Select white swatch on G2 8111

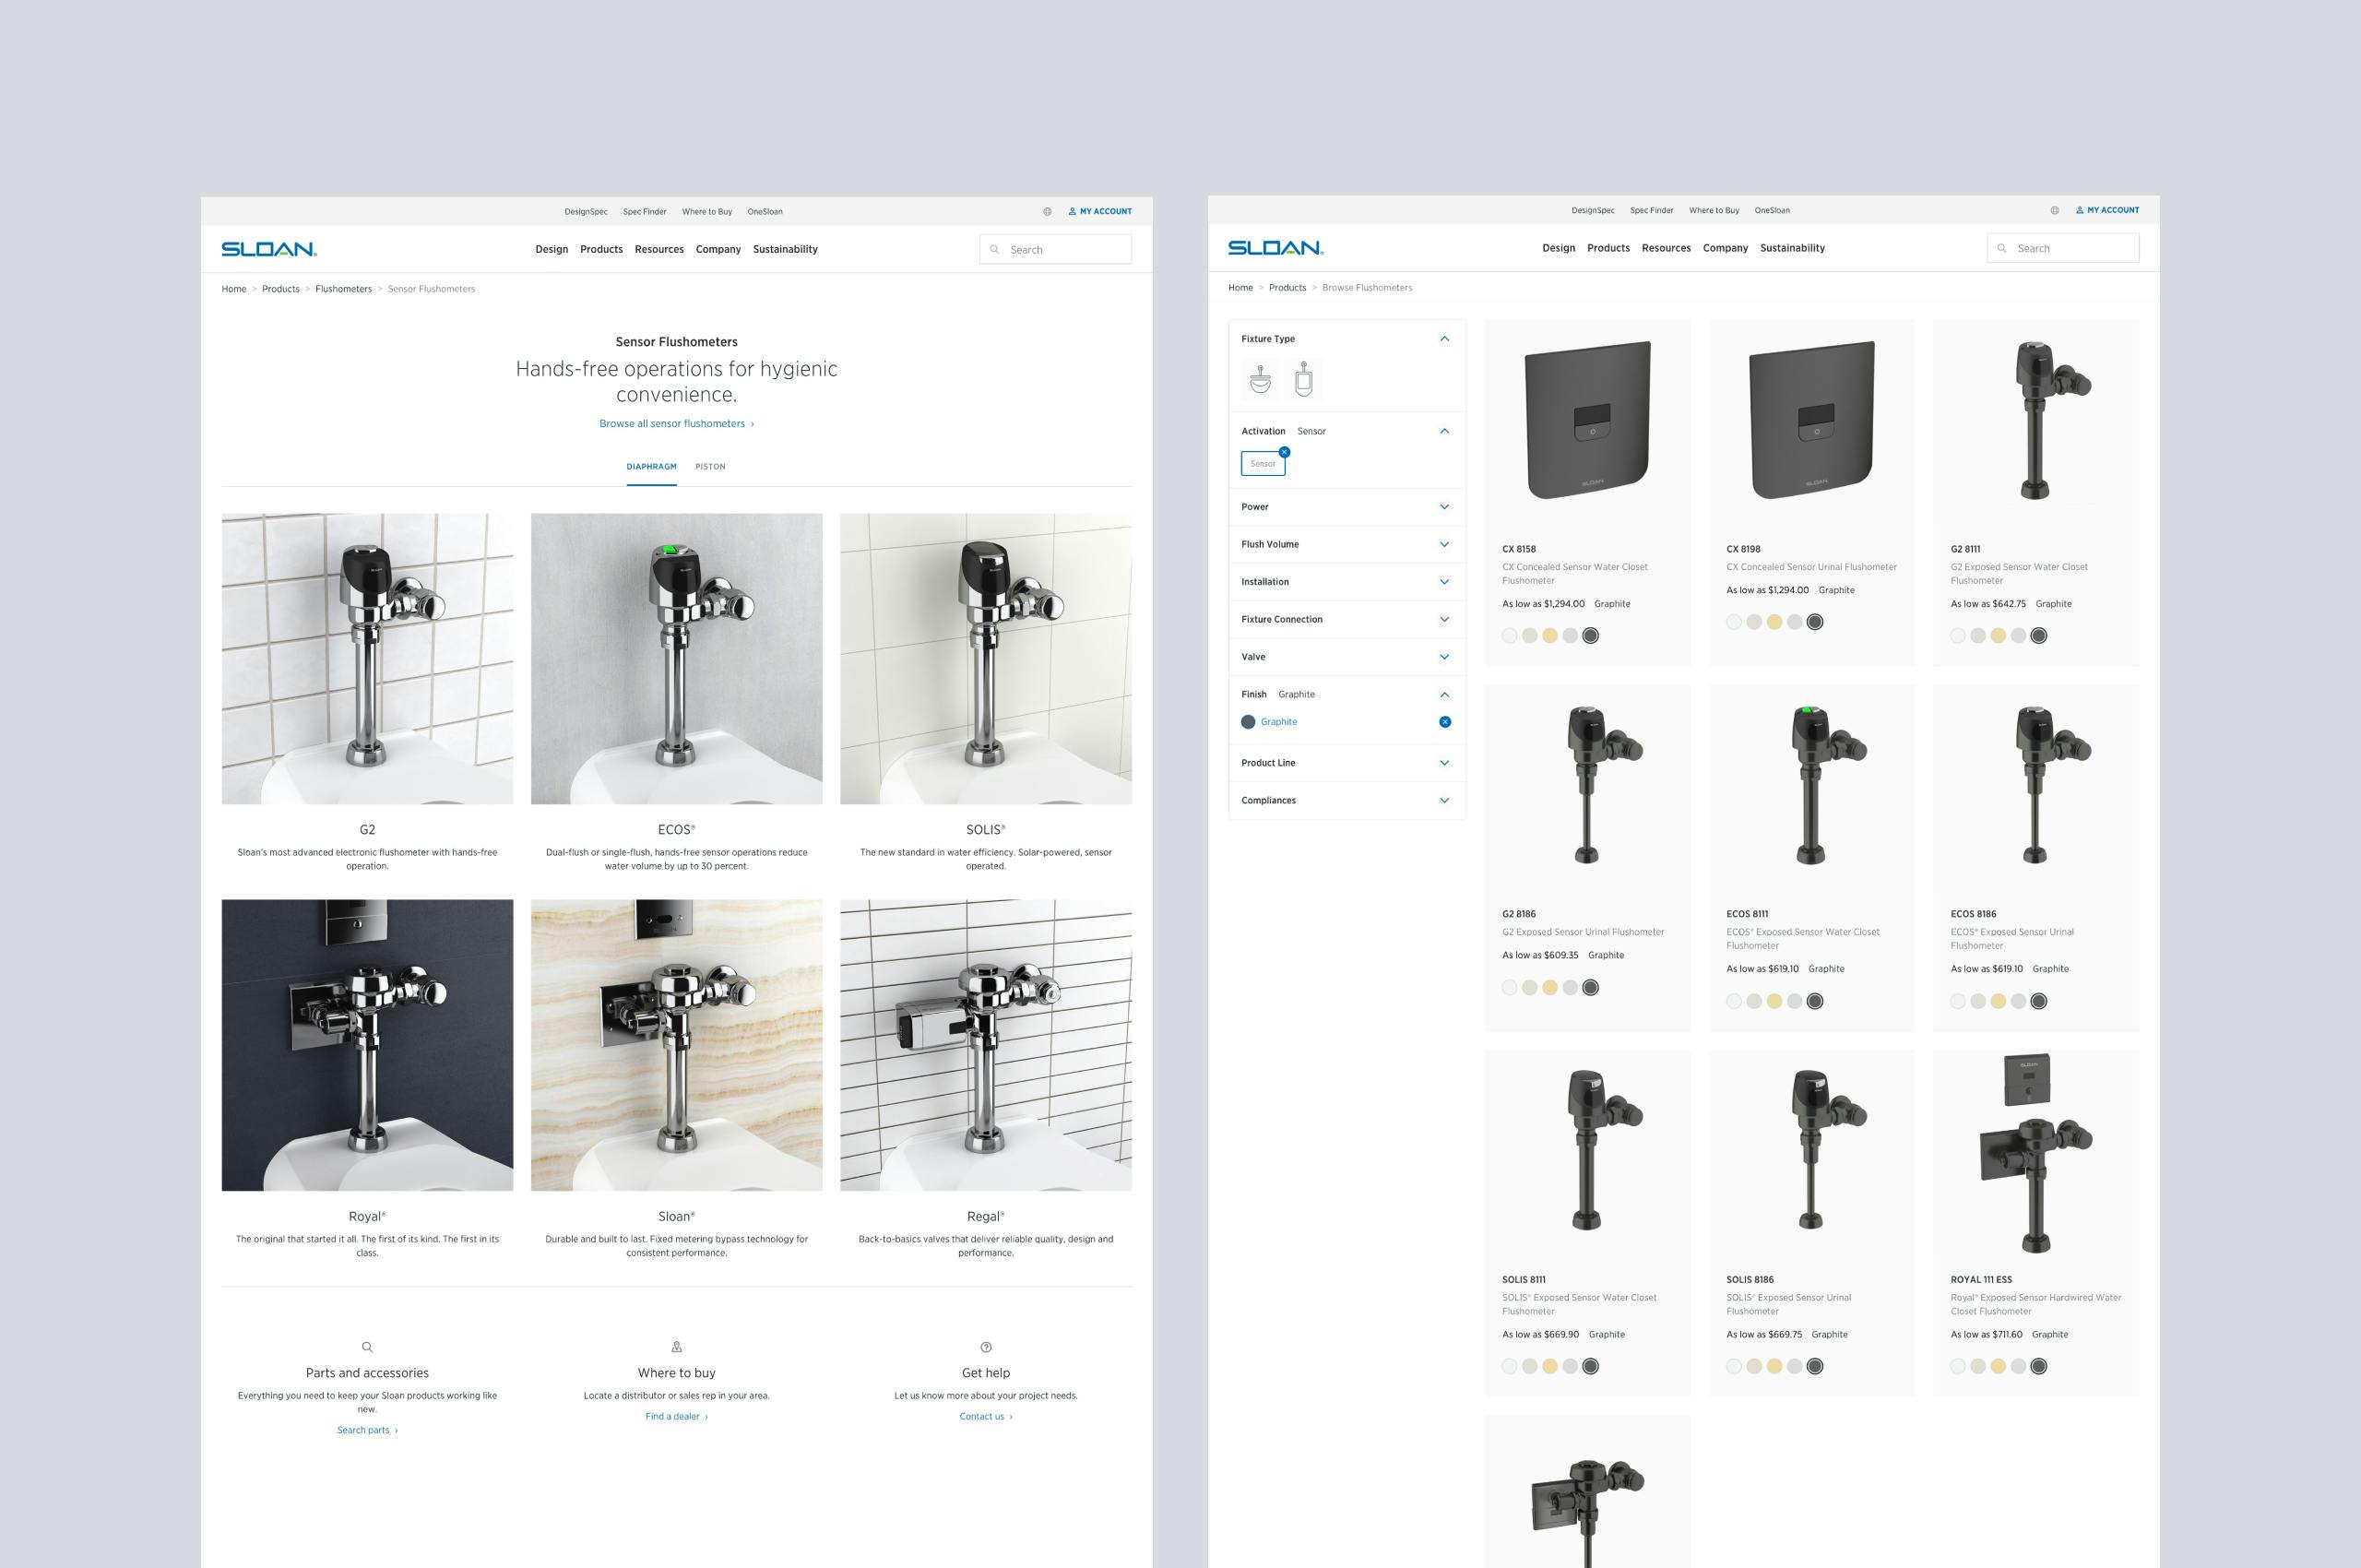click(x=1958, y=636)
